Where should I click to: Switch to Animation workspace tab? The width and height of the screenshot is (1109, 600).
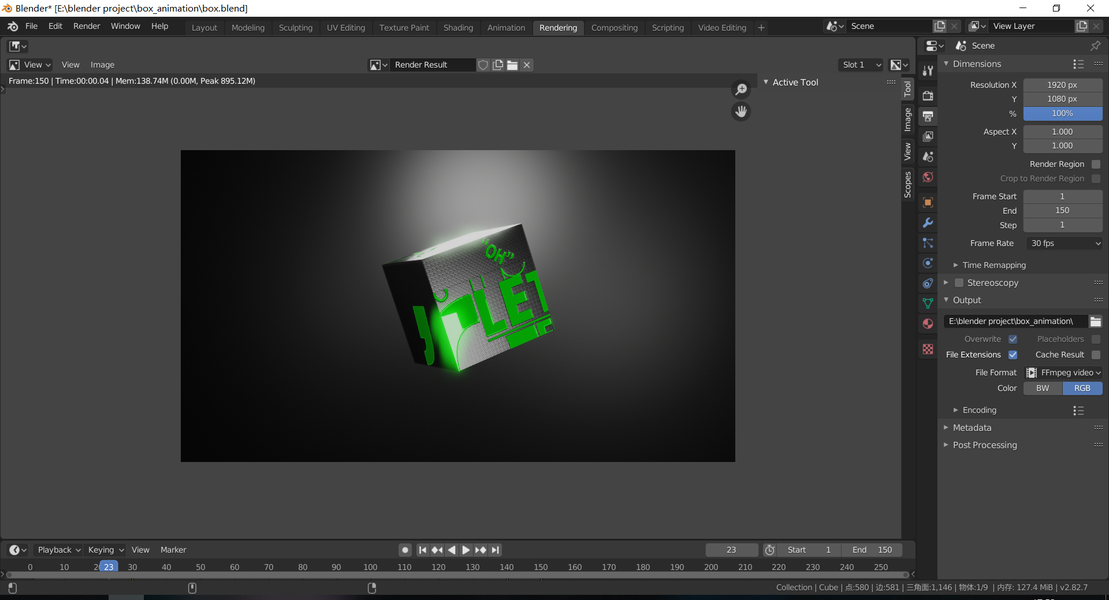[x=506, y=28]
